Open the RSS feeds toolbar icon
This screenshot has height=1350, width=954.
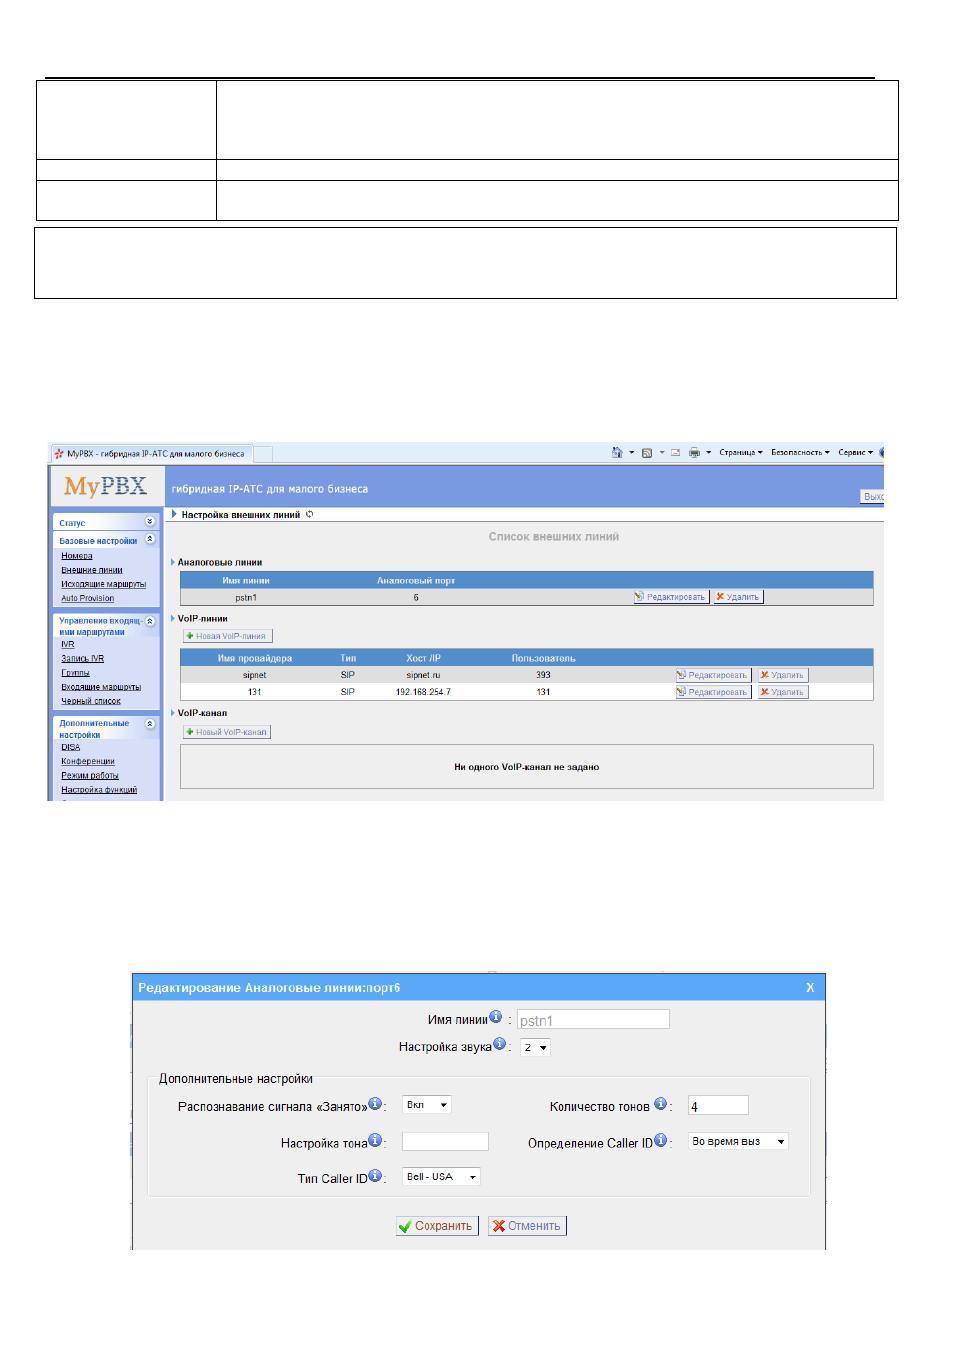click(x=647, y=453)
